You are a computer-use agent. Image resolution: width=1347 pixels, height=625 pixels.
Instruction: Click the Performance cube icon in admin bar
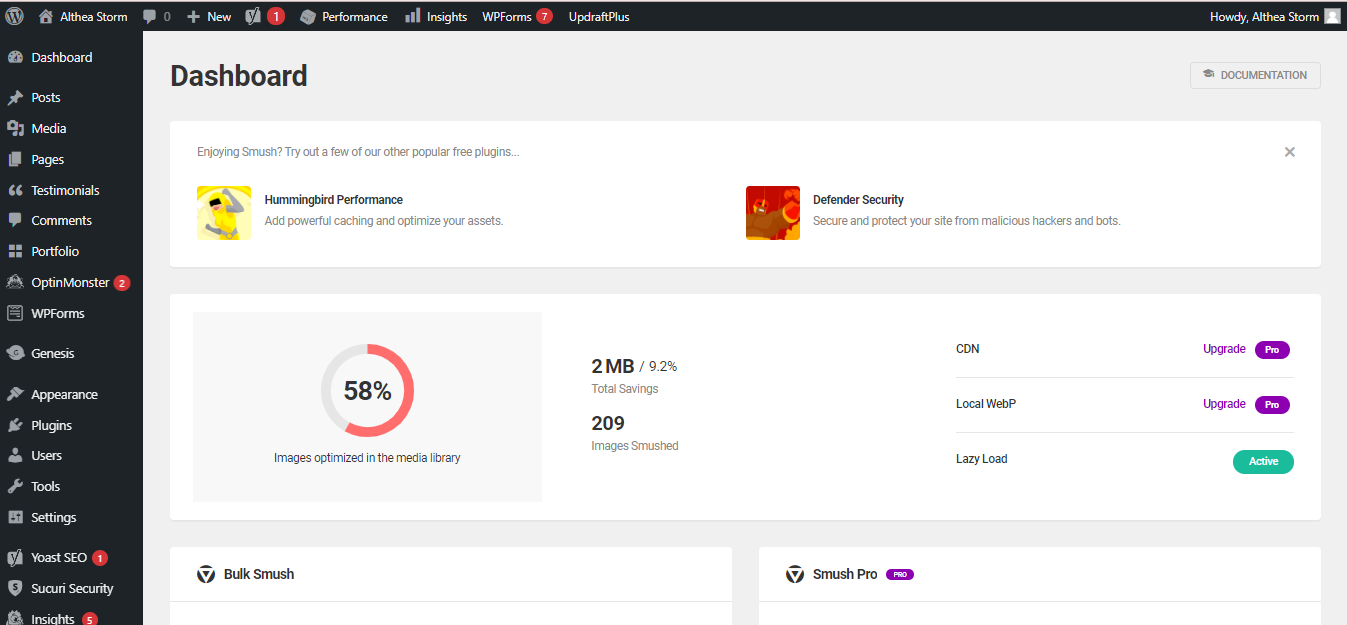click(308, 16)
